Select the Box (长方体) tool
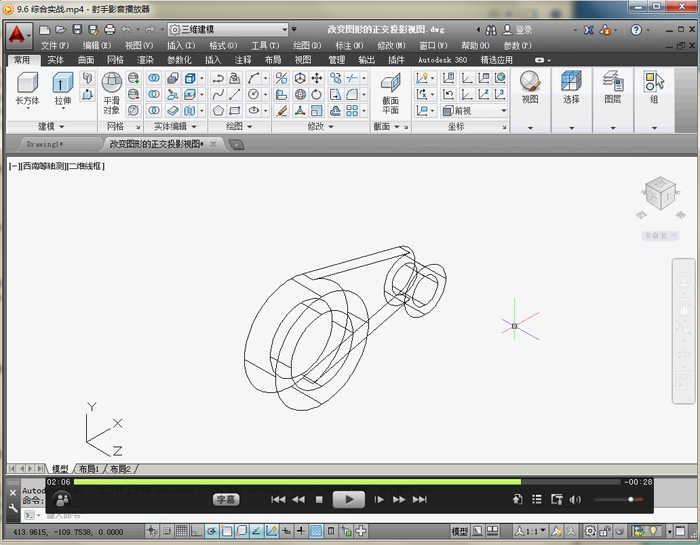This screenshot has height=545, width=700. click(x=28, y=90)
